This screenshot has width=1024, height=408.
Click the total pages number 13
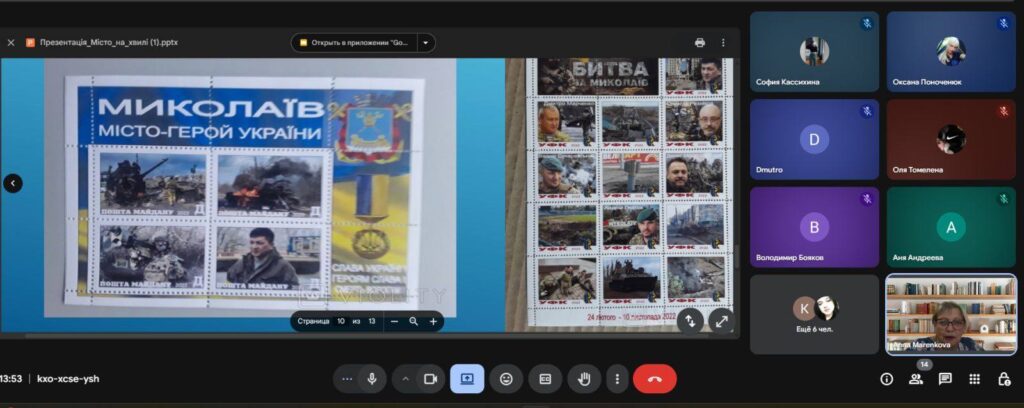[372, 321]
